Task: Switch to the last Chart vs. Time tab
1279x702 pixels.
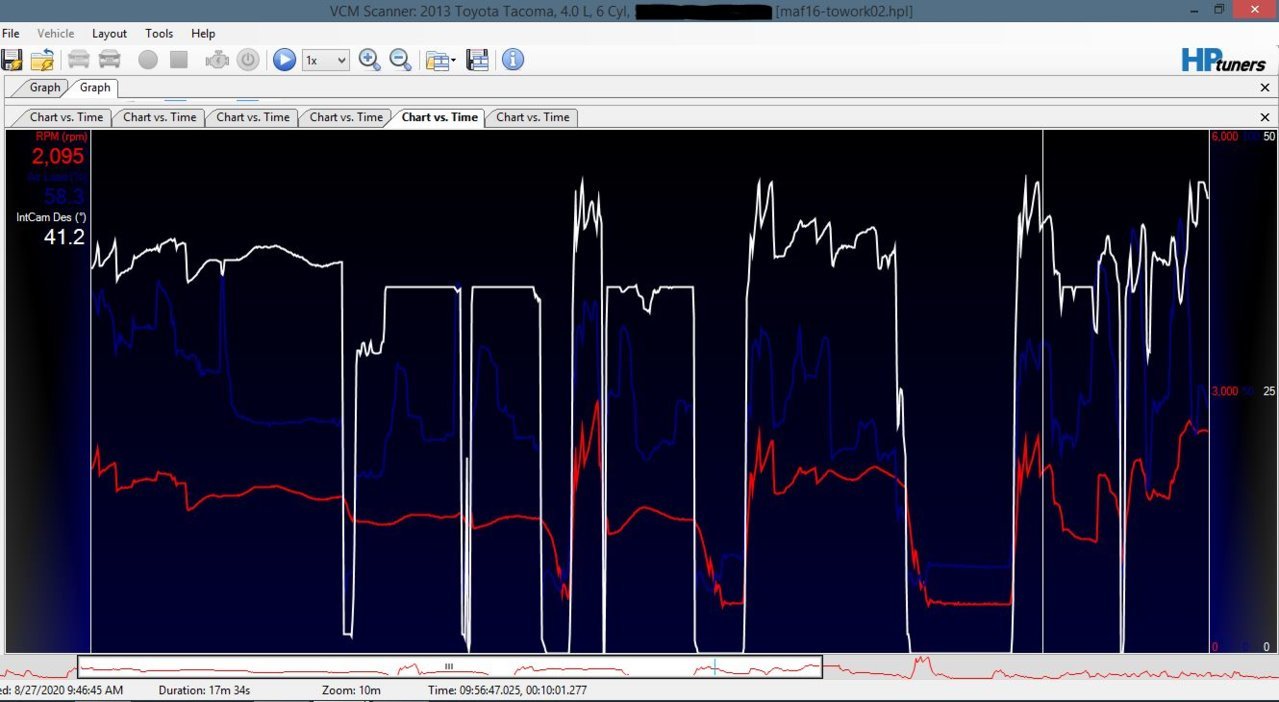Action: point(533,117)
